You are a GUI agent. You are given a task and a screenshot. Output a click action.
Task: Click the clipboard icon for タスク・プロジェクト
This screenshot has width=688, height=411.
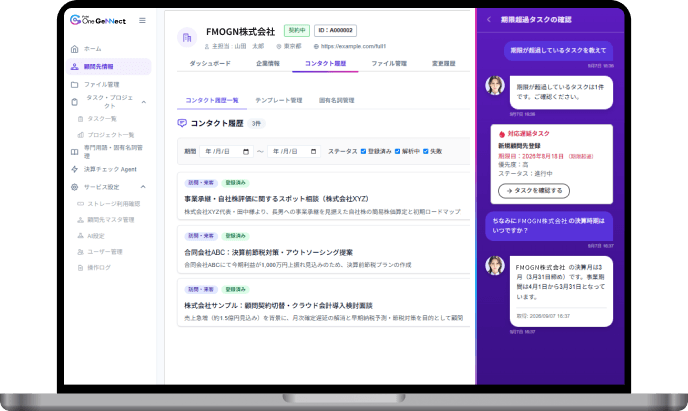pyautogui.click(x=75, y=102)
